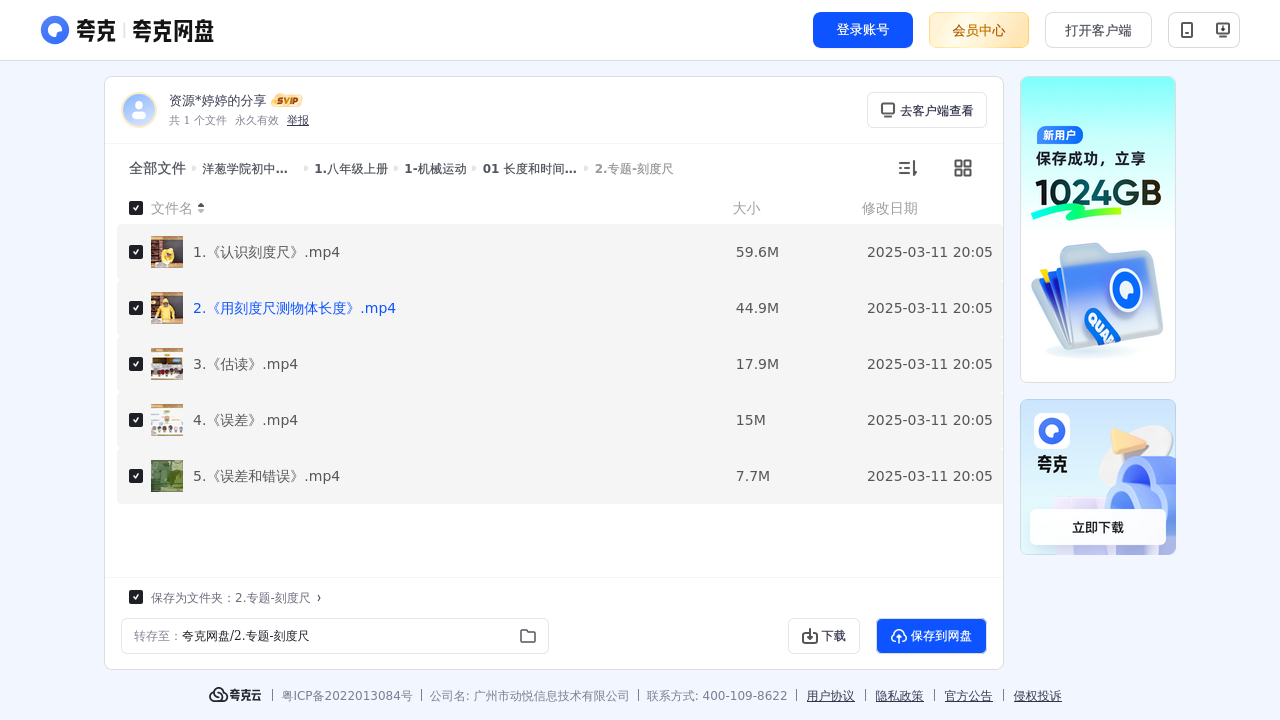
Task: Click the 转存至 destination path field
Action: coord(335,636)
